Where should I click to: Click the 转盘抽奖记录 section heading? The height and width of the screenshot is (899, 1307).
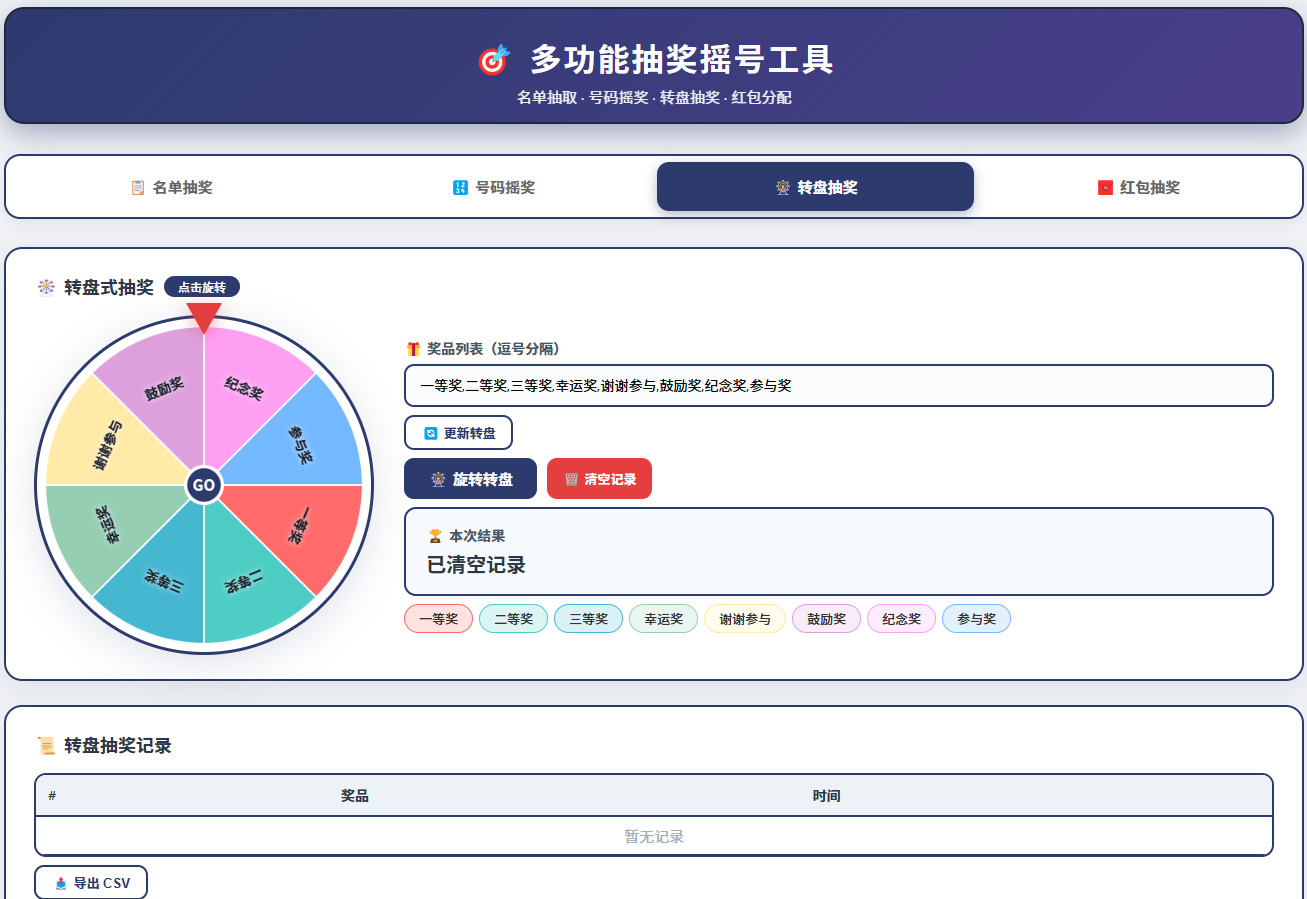118,745
